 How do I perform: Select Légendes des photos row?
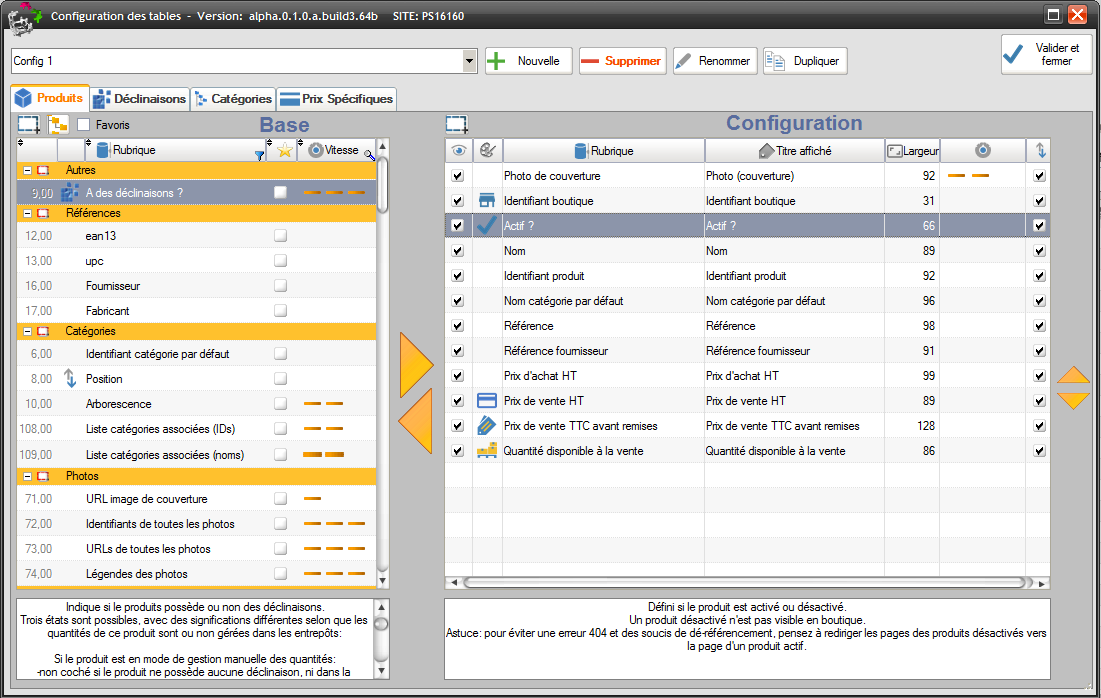pos(197,574)
